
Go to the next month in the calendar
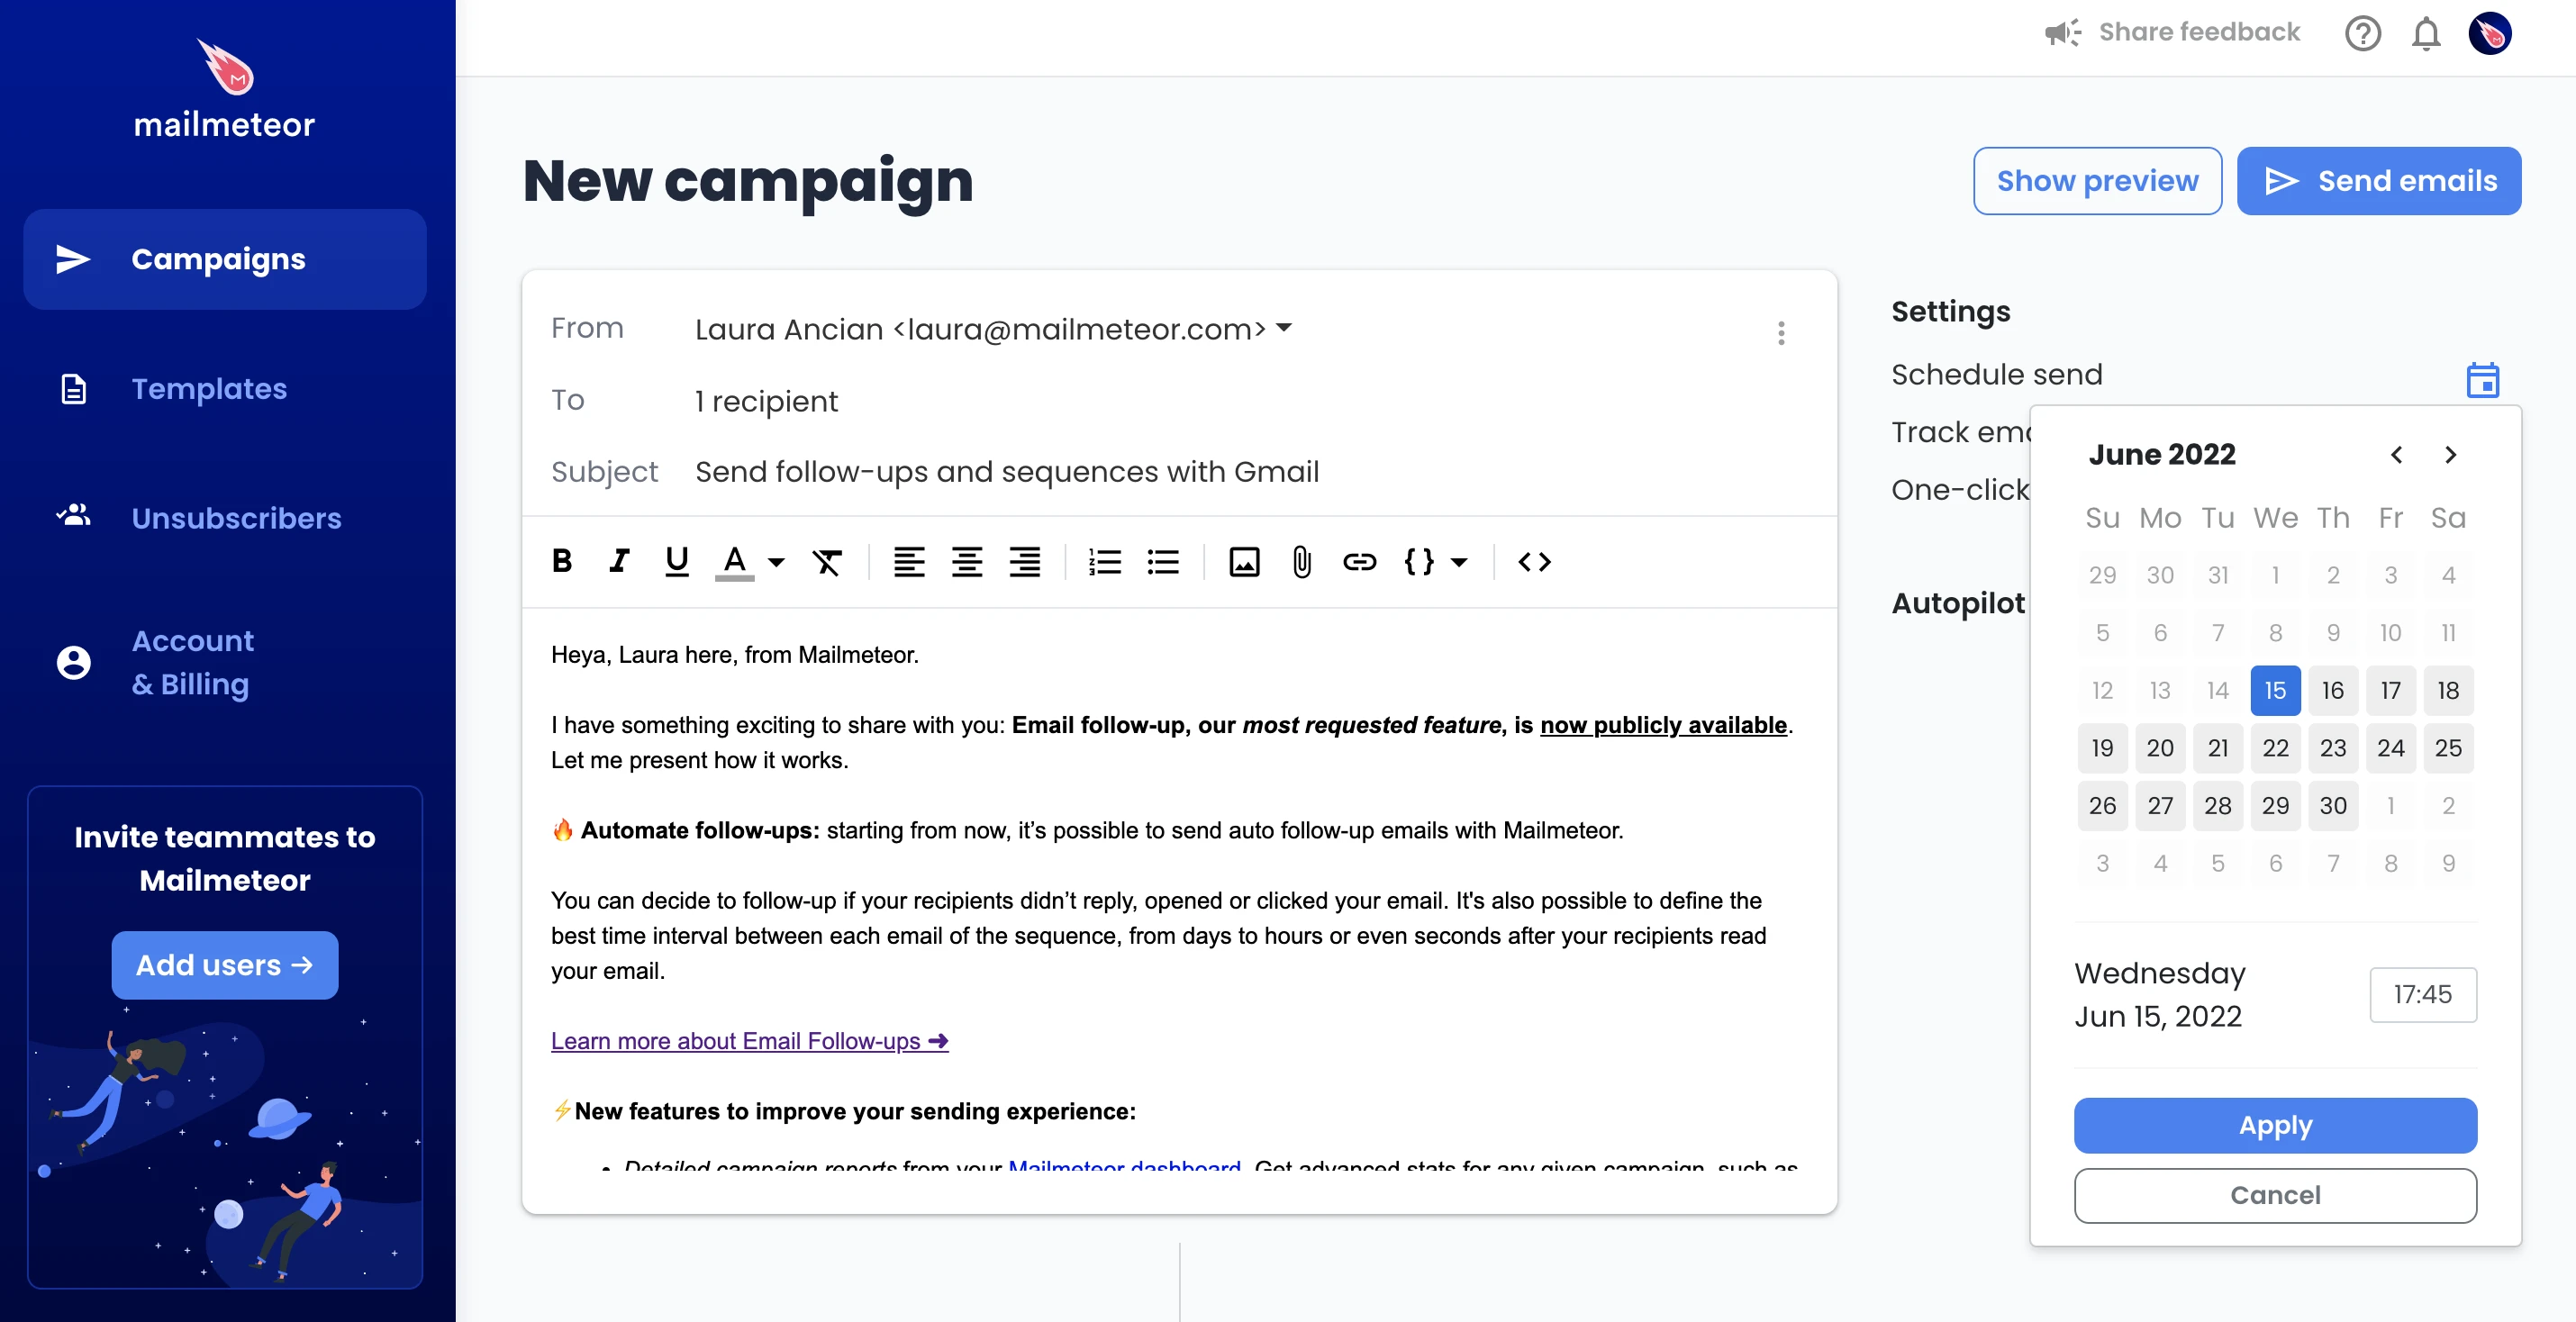[x=2450, y=455]
